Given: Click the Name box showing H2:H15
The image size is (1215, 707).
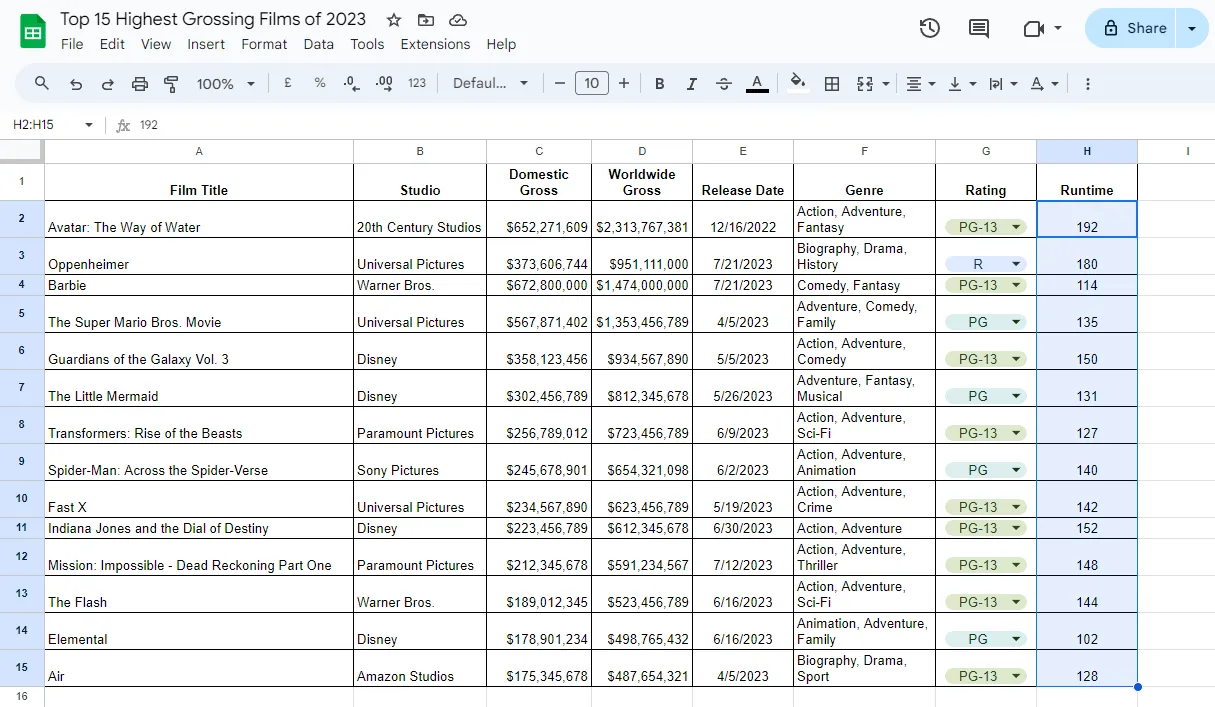Looking at the screenshot, I should click(53, 125).
